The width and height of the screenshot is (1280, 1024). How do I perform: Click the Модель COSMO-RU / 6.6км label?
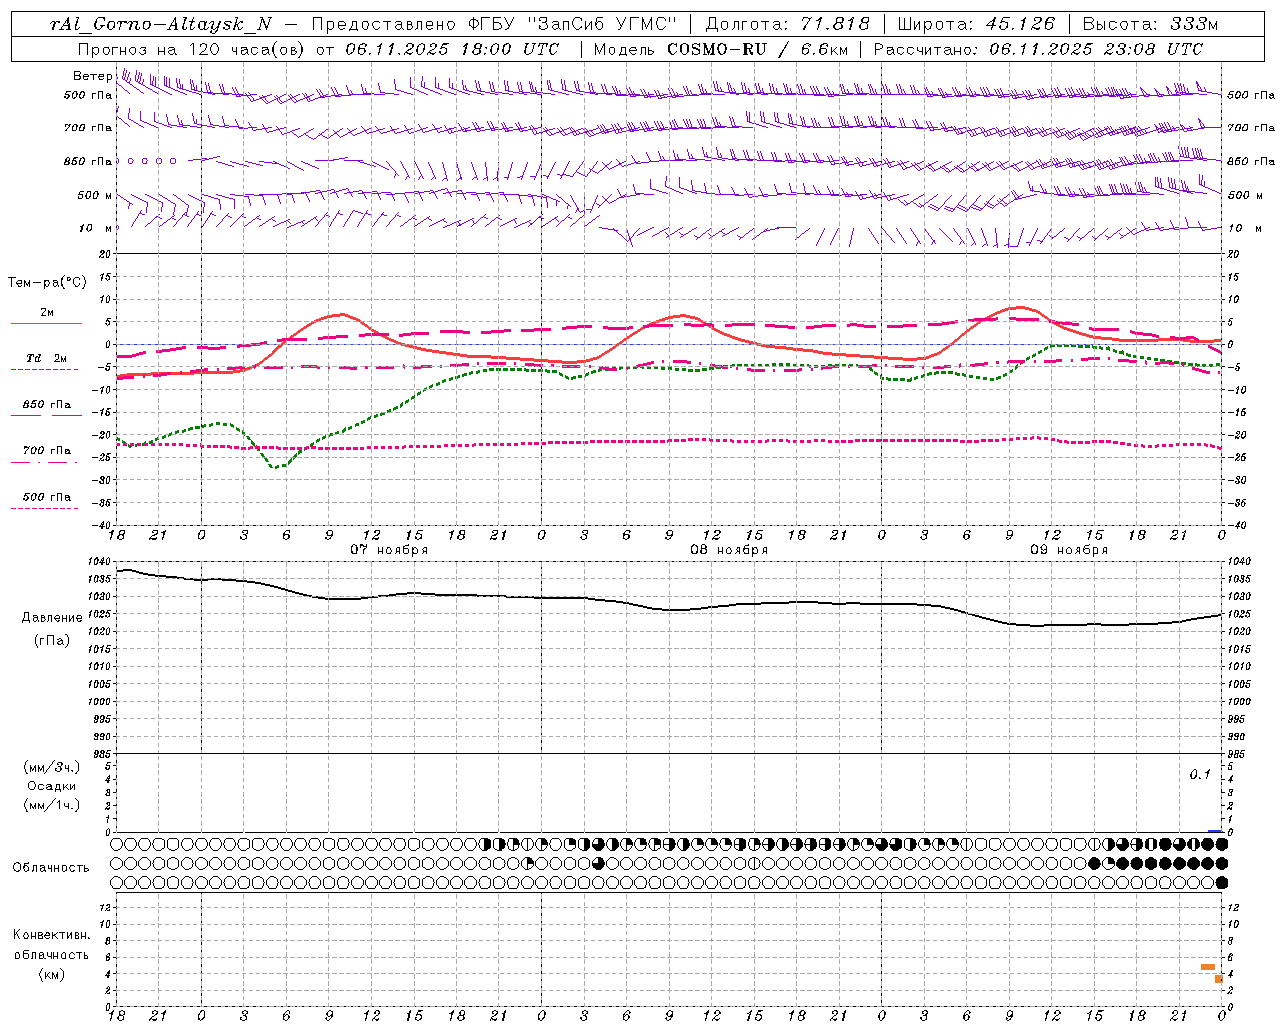(721, 49)
